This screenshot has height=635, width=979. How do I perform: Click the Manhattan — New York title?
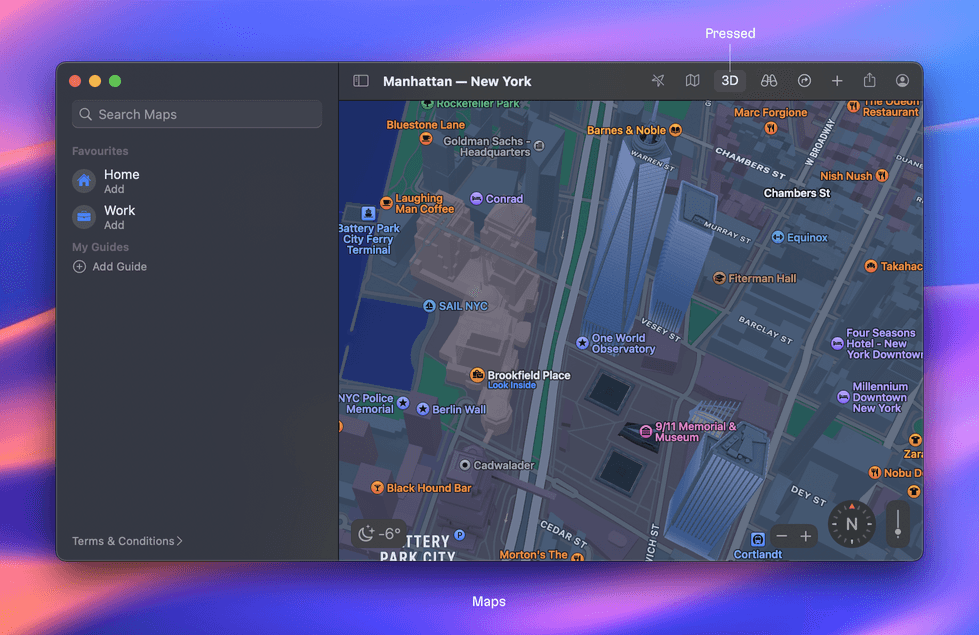point(457,81)
